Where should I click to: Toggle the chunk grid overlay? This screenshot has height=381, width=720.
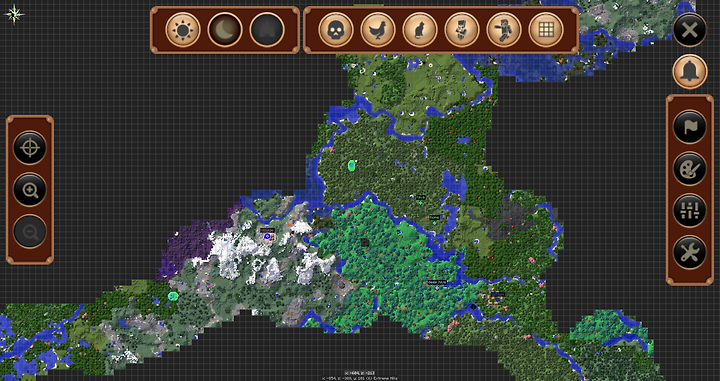point(546,30)
